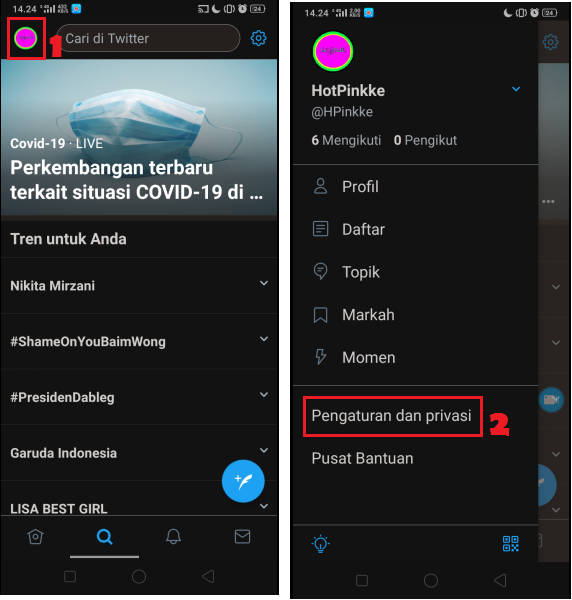Expand account switcher arrow beside HotPinkke

[516, 89]
